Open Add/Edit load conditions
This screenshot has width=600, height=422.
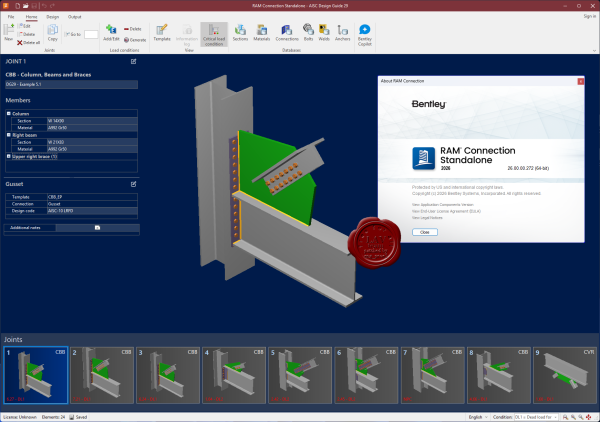coord(111,33)
